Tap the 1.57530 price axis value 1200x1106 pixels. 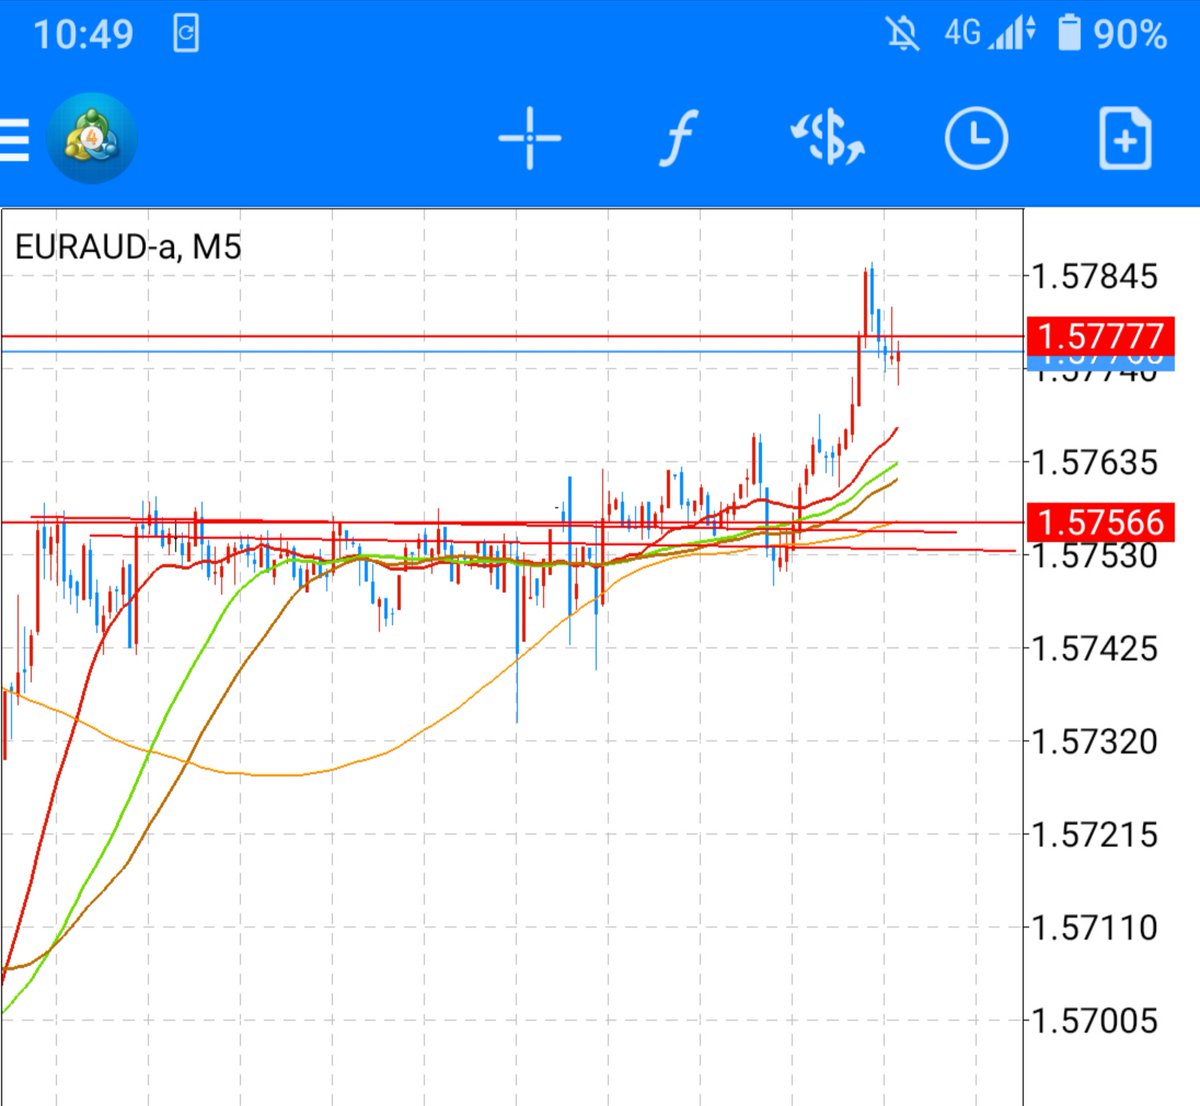pos(1095,556)
